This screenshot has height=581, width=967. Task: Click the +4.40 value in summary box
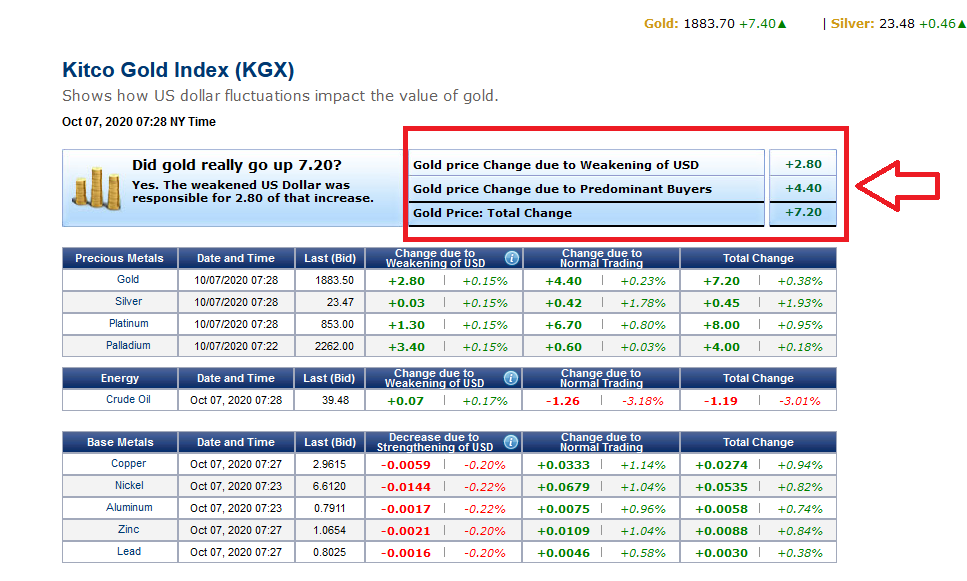(x=803, y=189)
